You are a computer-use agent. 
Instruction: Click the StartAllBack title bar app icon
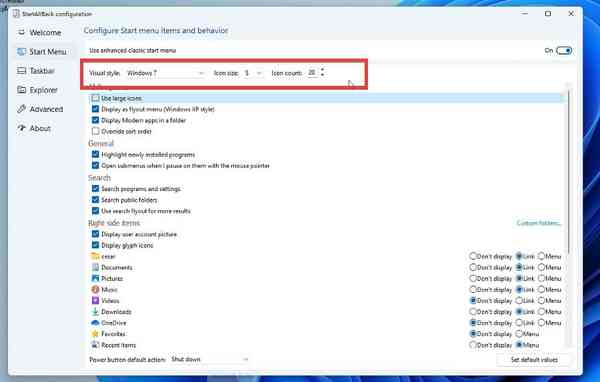pos(16,14)
